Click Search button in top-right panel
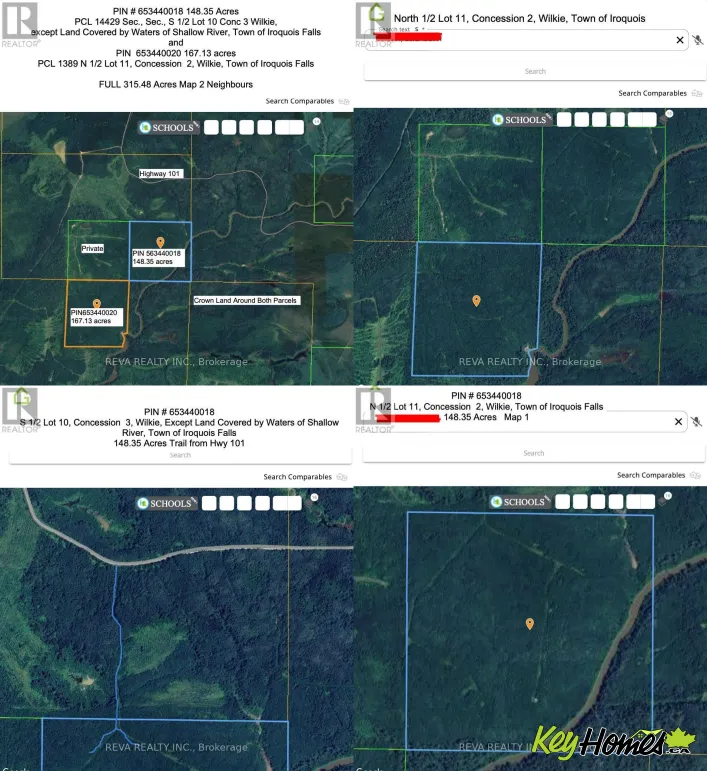This screenshot has width=707, height=771. [x=535, y=71]
